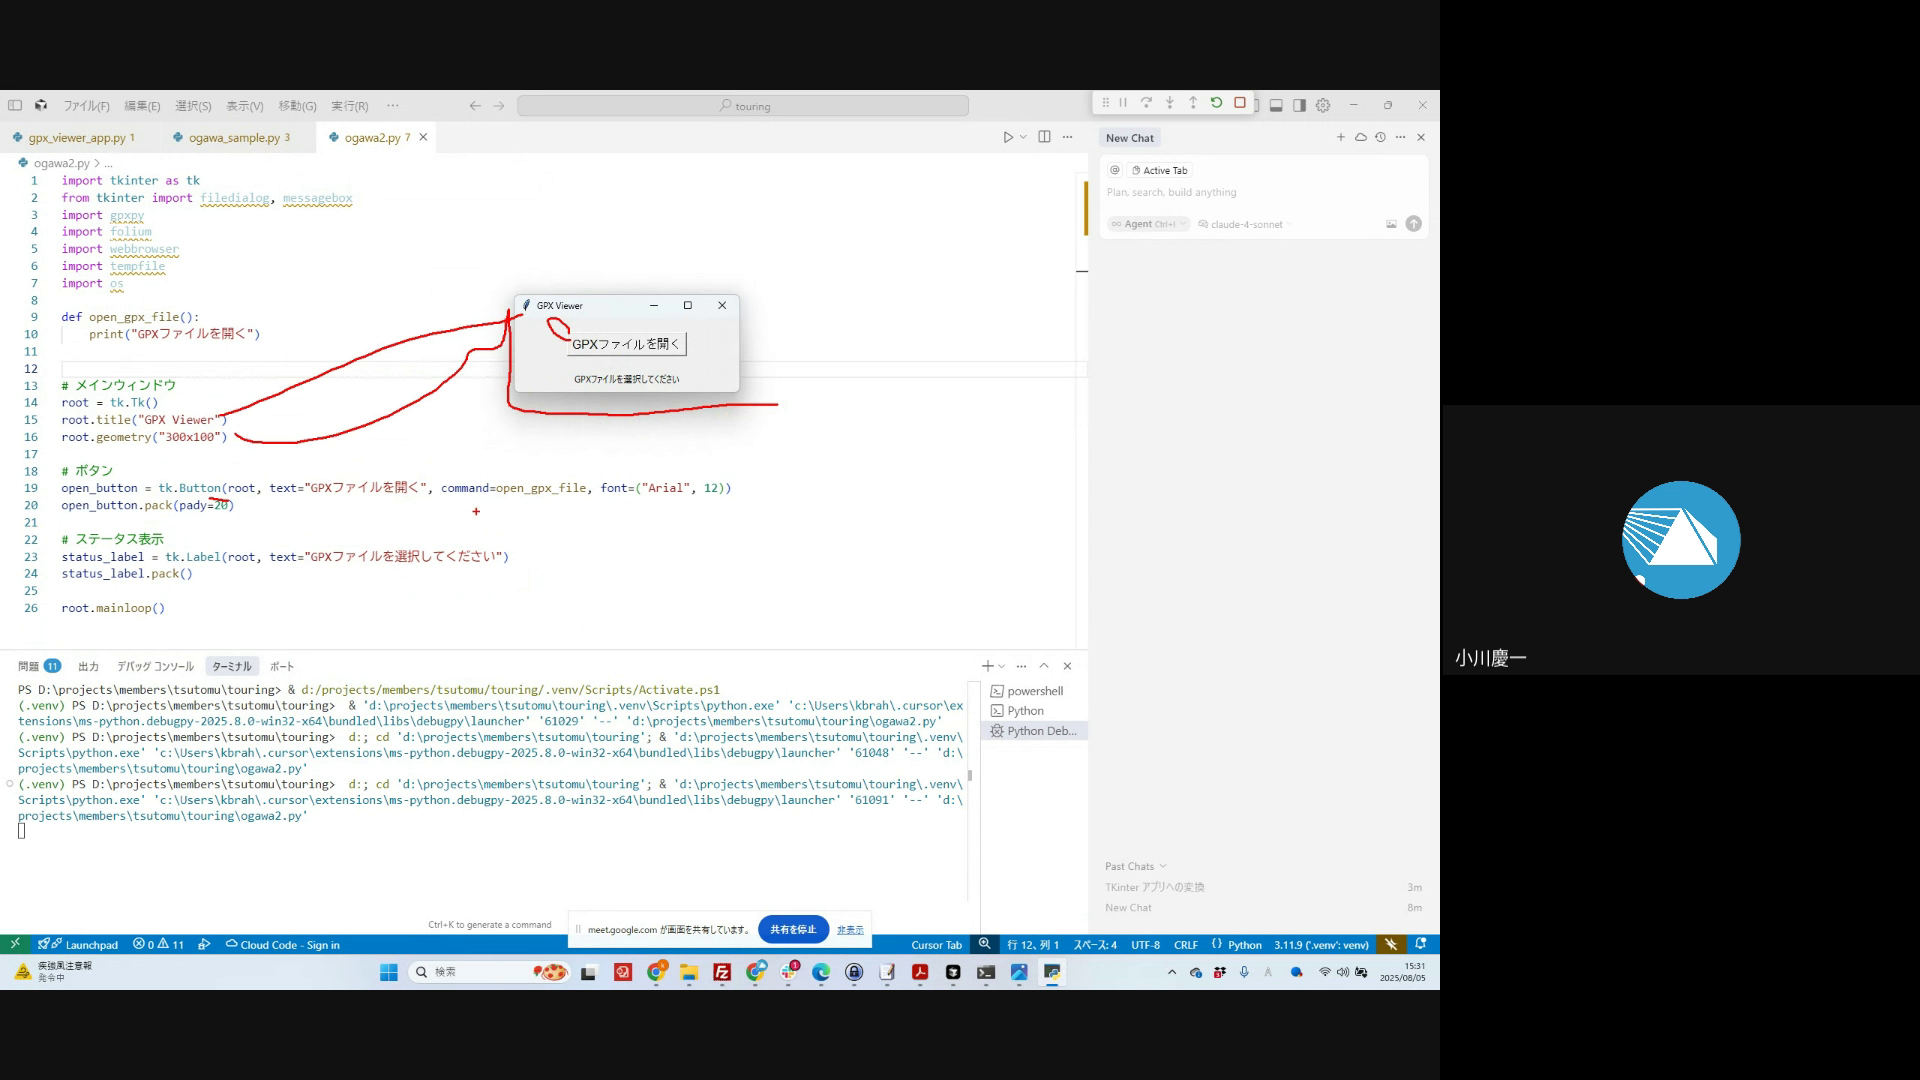This screenshot has width=1920, height=1080.
Task: Toggle the bottom panel layout button
Action: pos(1276,105)
